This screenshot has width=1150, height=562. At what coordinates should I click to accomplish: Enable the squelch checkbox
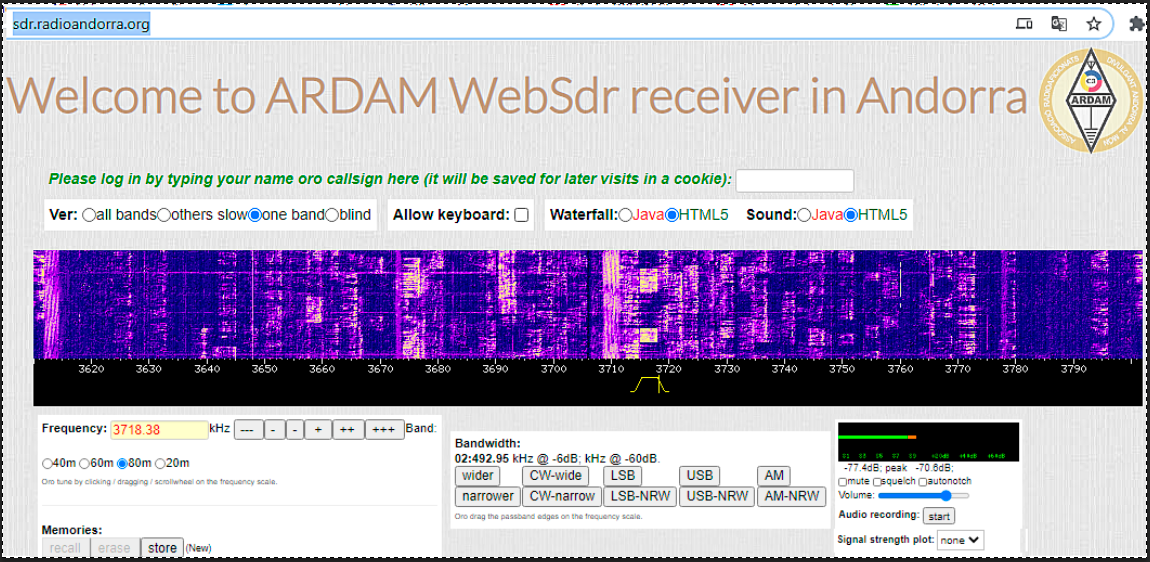878,481
